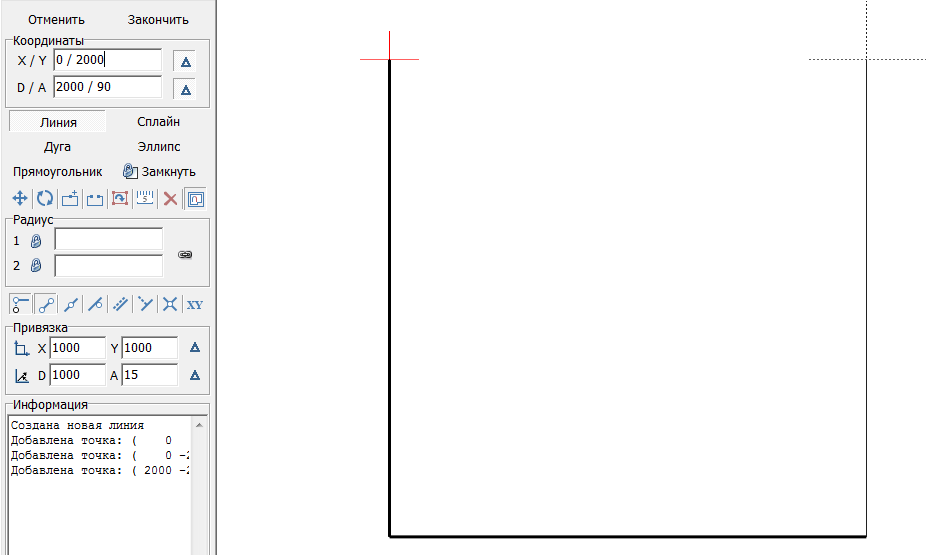The width and height of the screenshot is (935, 555).
Task: Click triangle button next to X / Y field
Action: click(x=184, y=61)
